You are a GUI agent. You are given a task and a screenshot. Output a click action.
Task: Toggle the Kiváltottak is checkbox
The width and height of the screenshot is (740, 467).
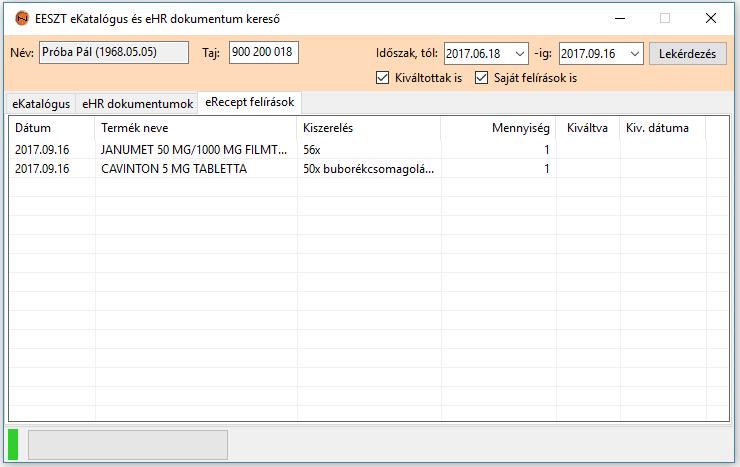(382, 78)
